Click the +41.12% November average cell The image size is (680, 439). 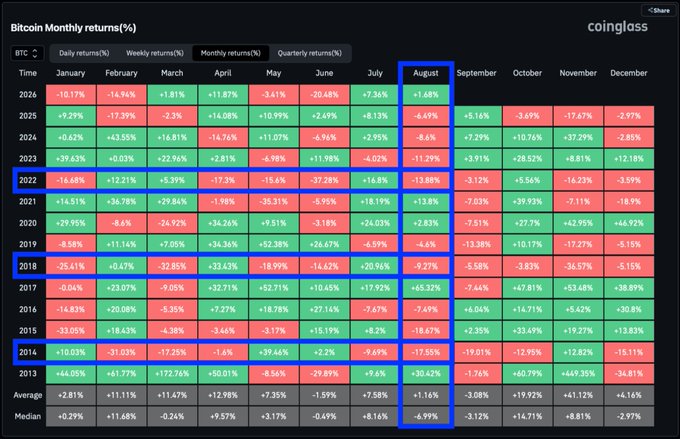tap(578, 395)
